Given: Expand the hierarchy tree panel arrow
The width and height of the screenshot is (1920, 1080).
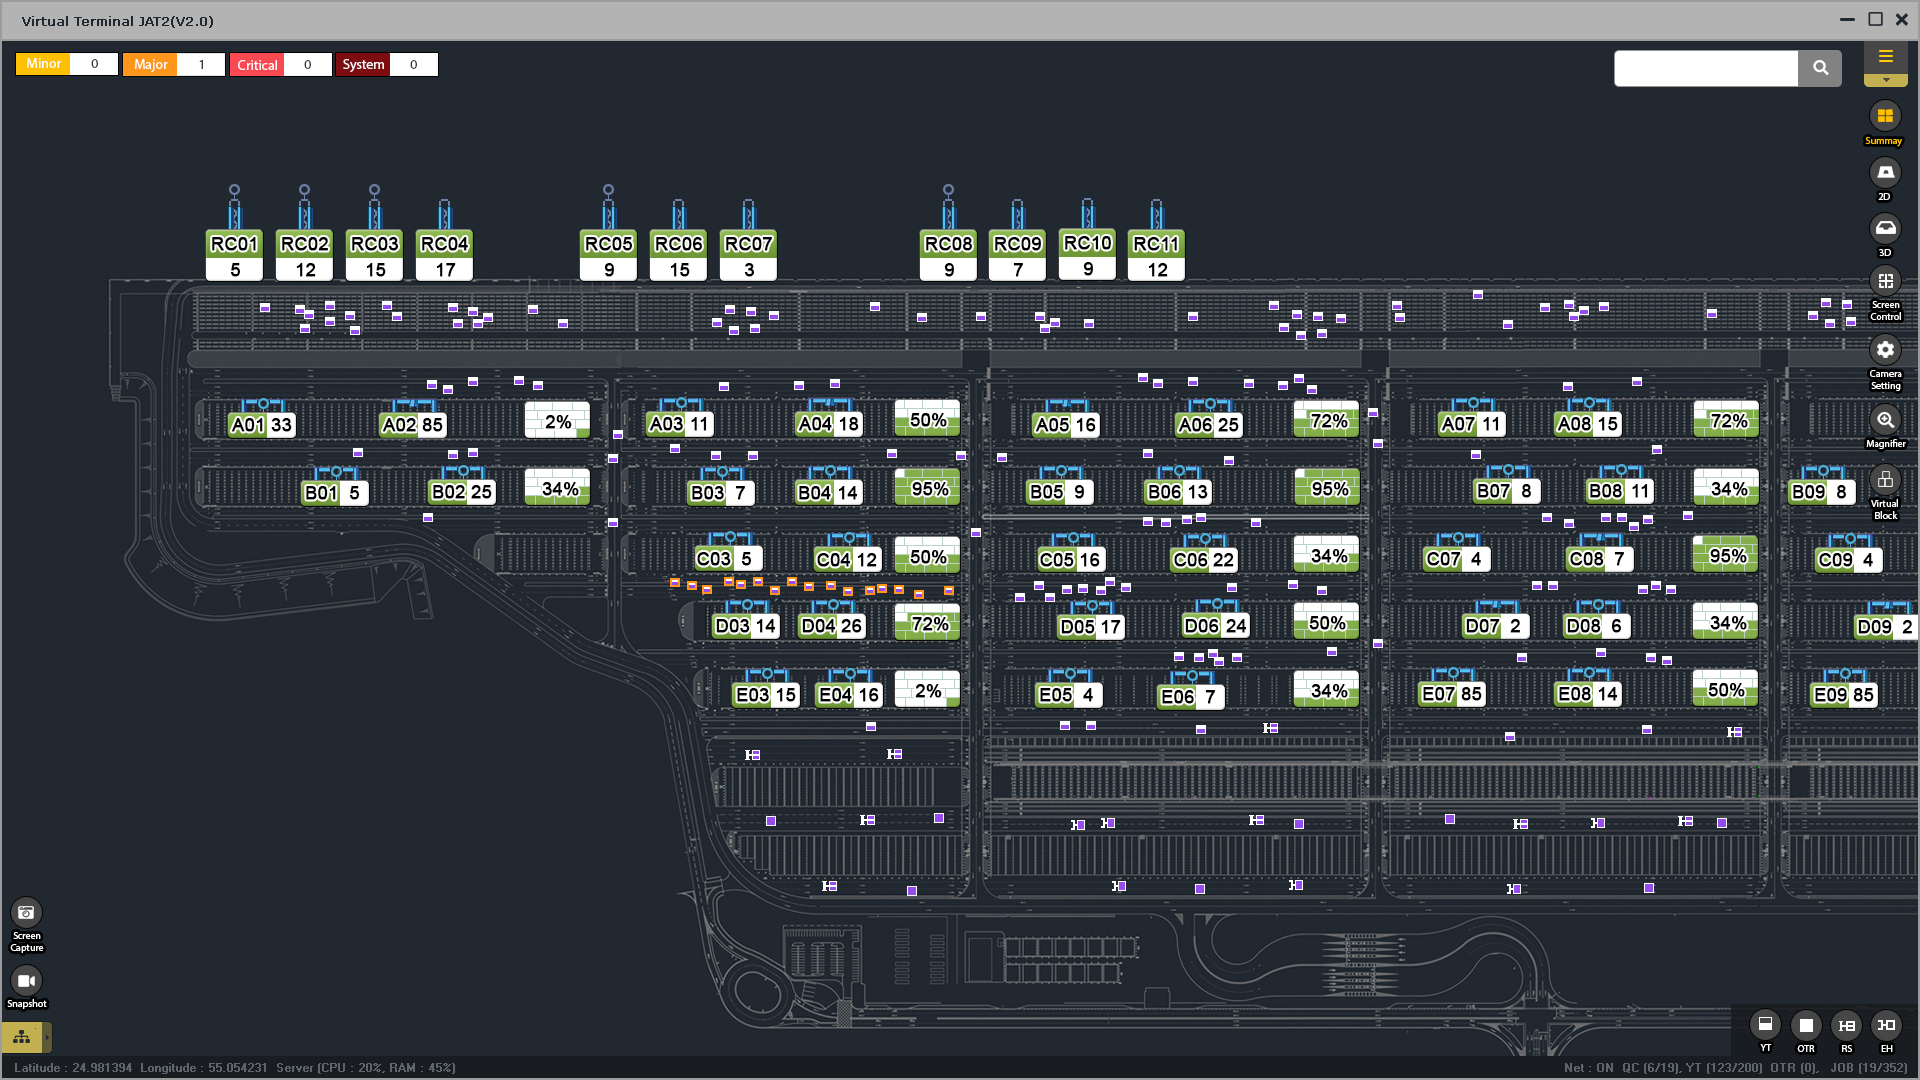Looking at the screenshot, I should 46,1037.
